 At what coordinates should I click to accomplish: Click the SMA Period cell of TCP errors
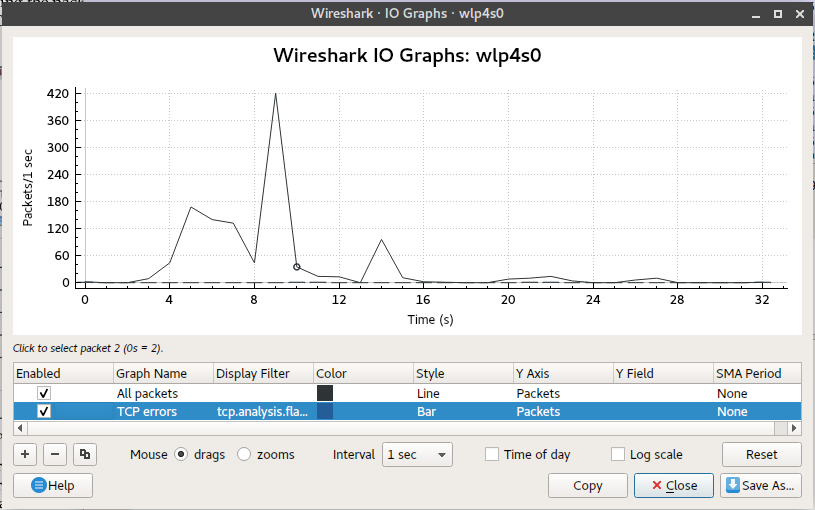click(755, 411)
